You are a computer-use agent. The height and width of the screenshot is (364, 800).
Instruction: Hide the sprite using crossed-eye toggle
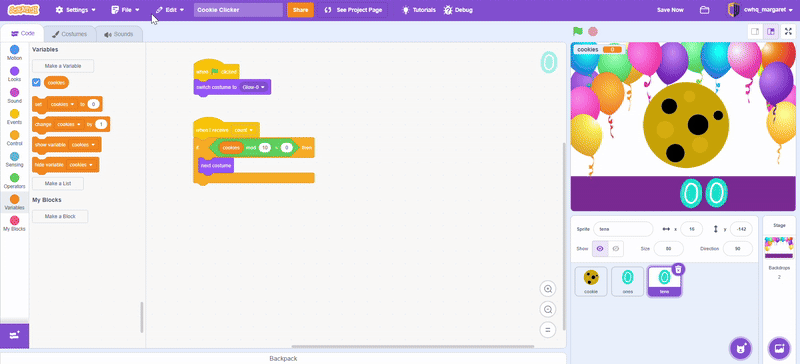(616, 249)
